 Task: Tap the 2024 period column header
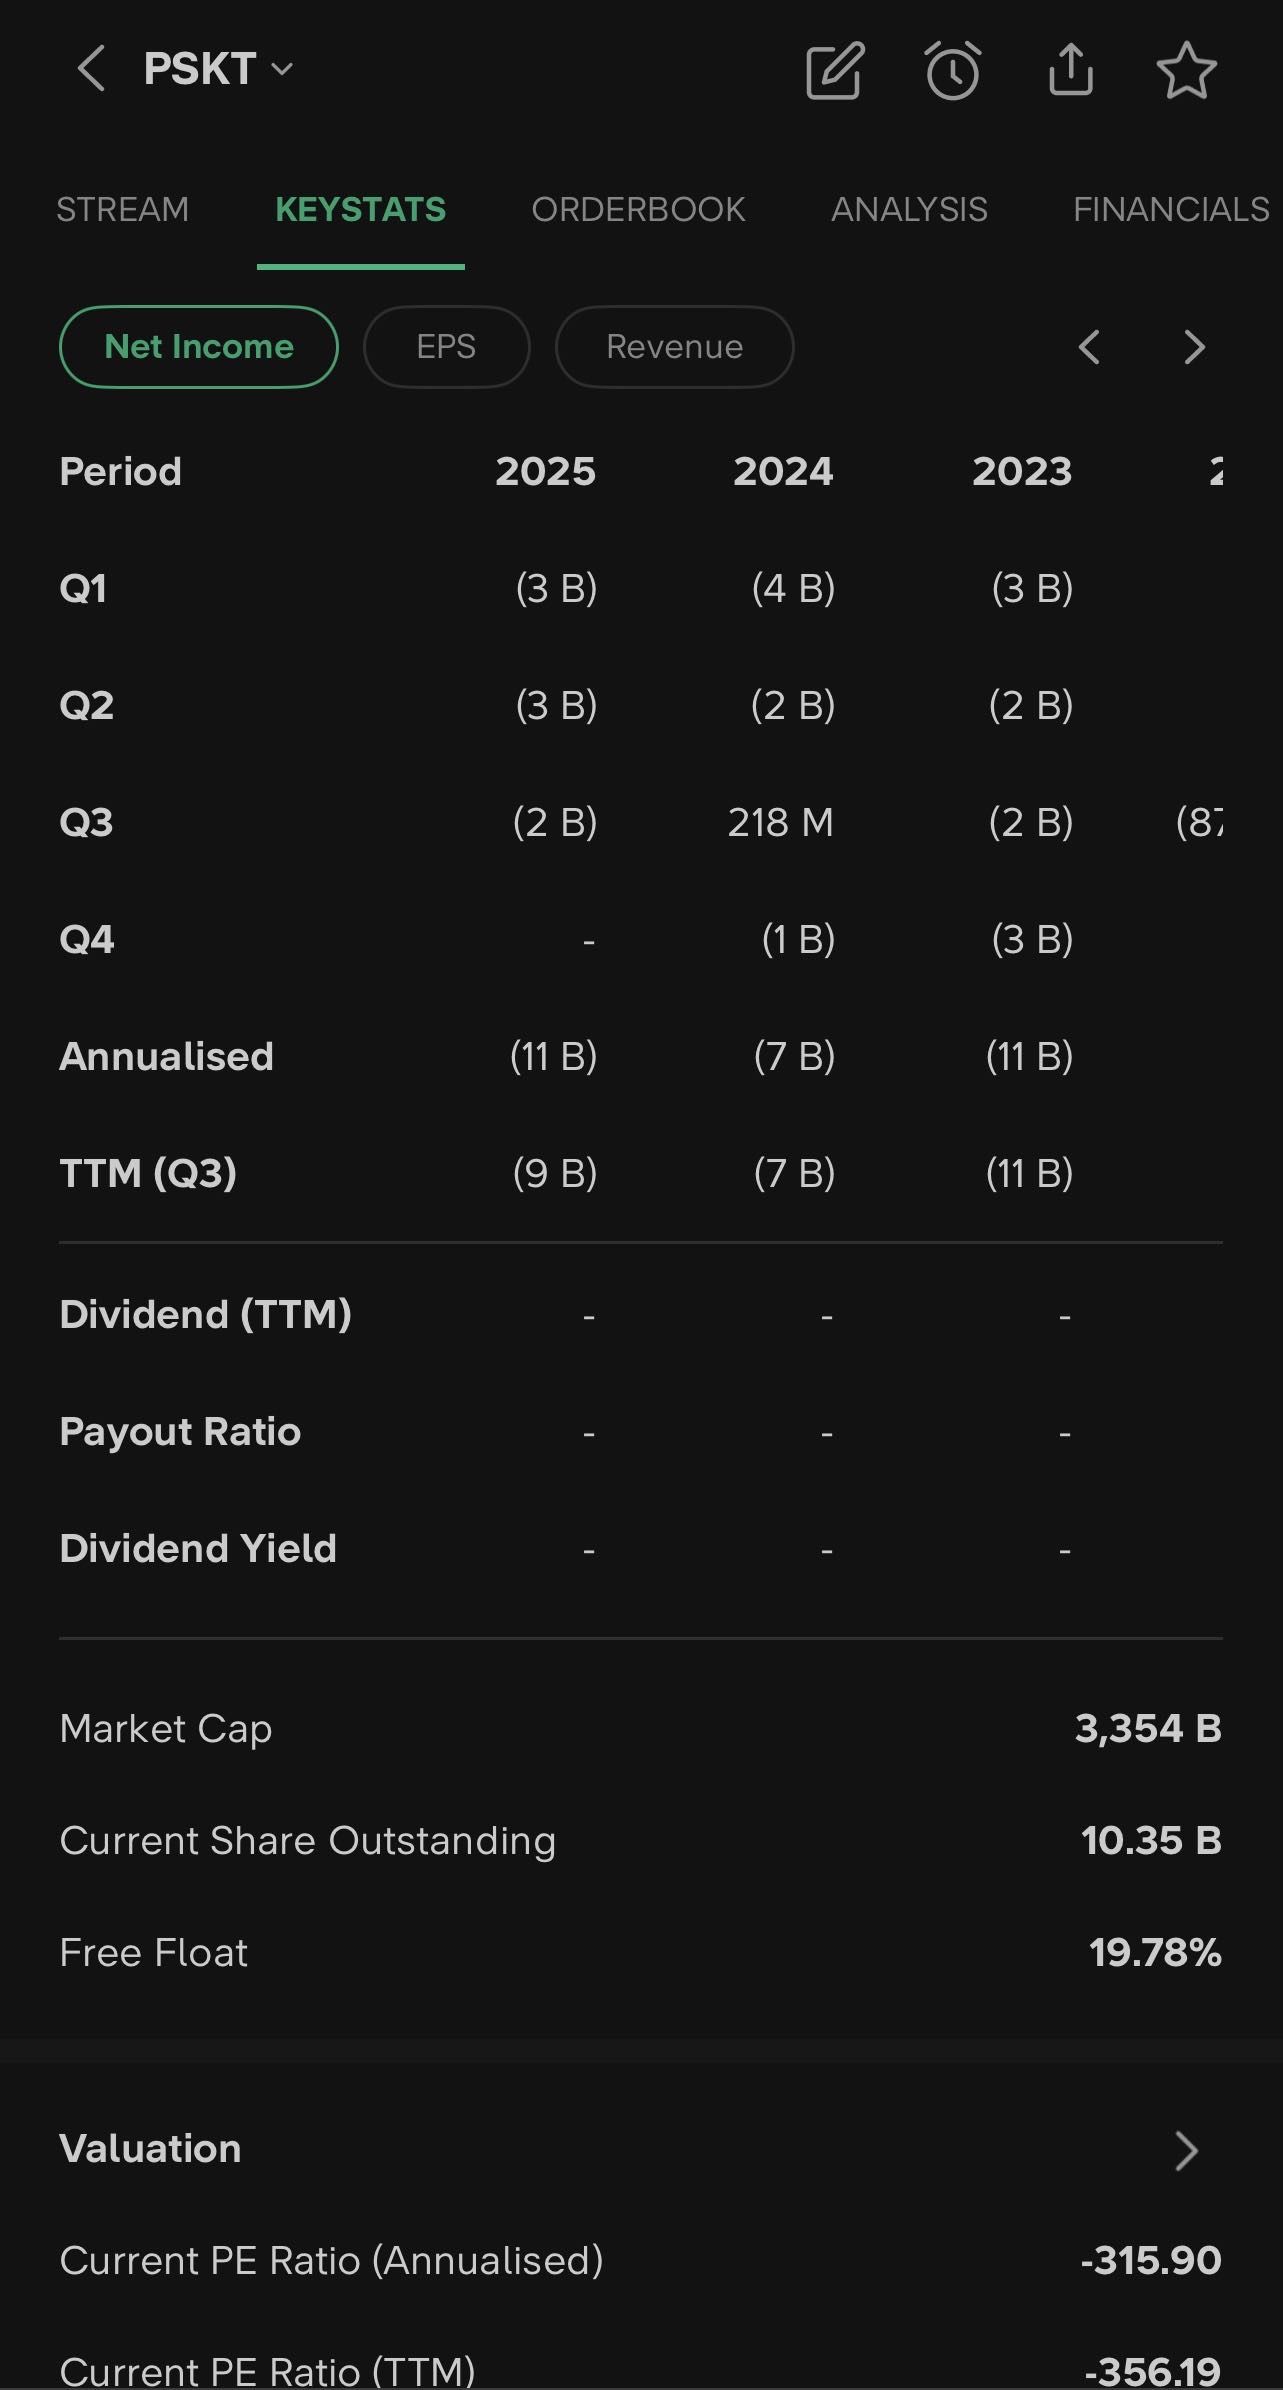tap(783, 471)
